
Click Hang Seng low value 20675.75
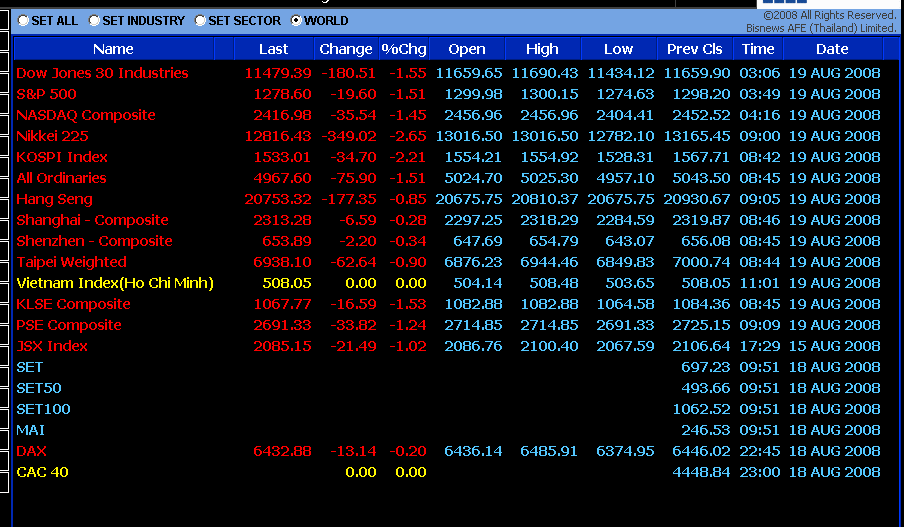pyautogui.click(x=621, y=199)
